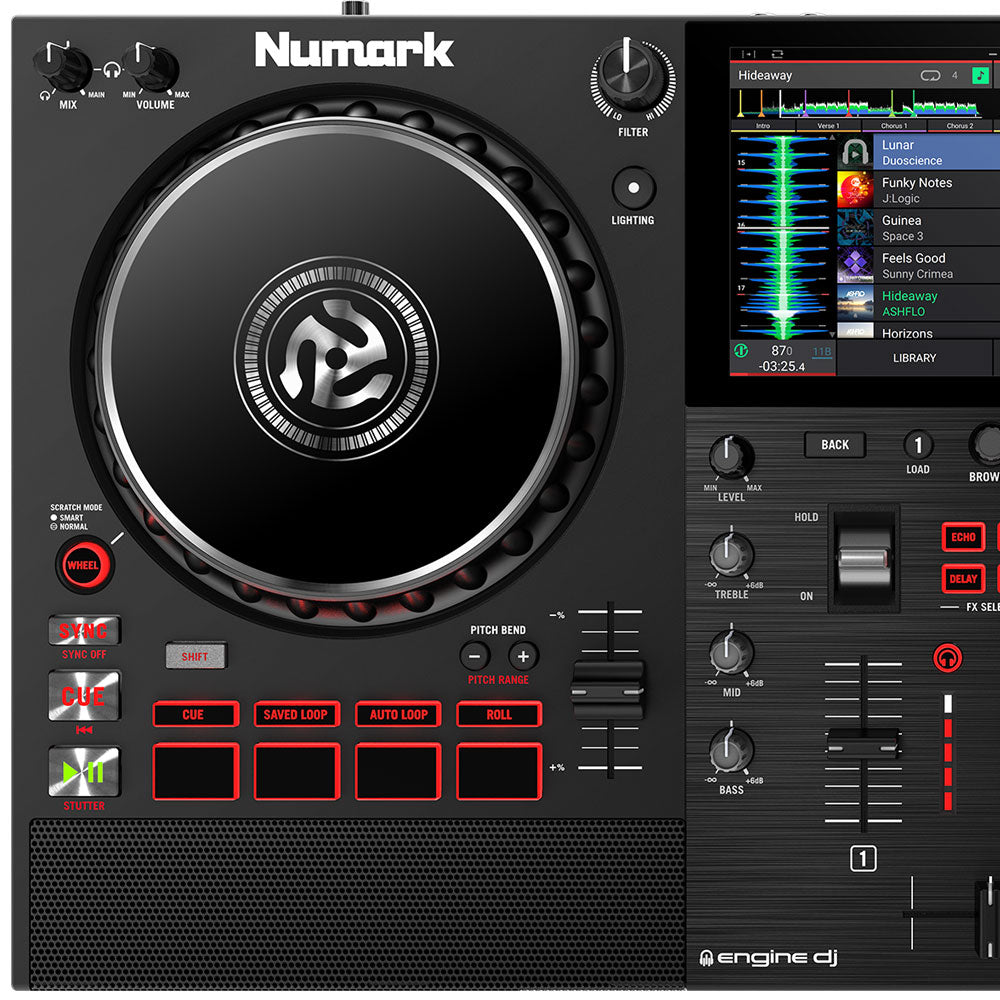Tap the continue/autoplay icon at the screen's top left
Image resolution: width=1000 pixels, height=1000 pixels.
749,54
